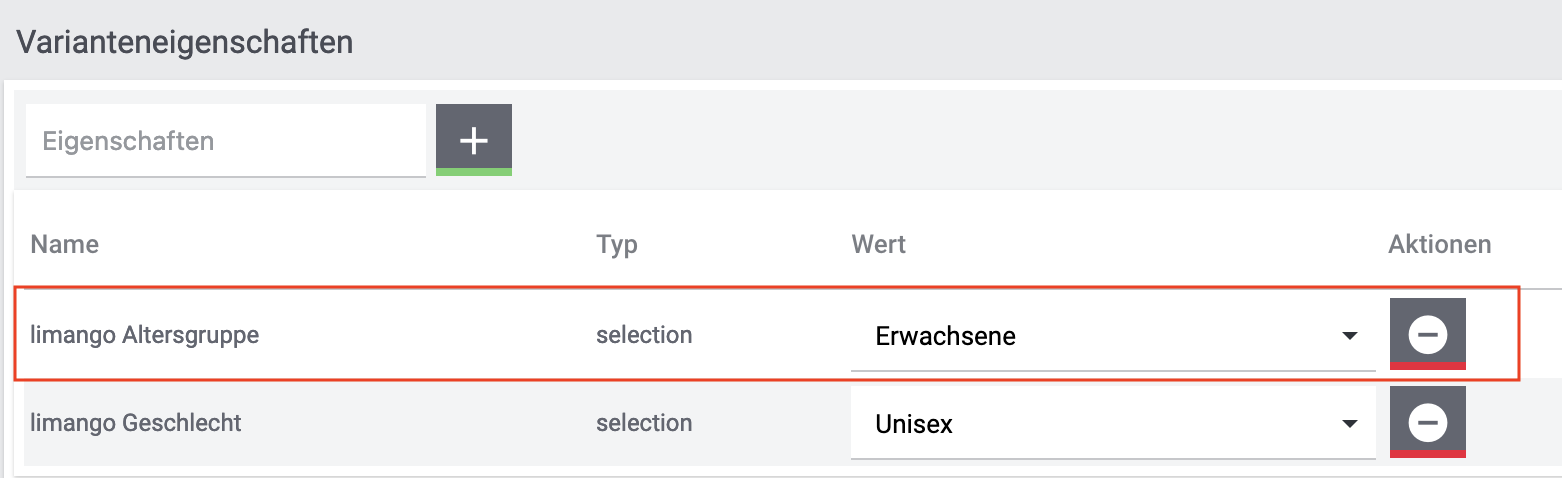The width and height of the screenshot is (1562, 478).
Task: Click the Name column header
Action: [x=65, y=244]
